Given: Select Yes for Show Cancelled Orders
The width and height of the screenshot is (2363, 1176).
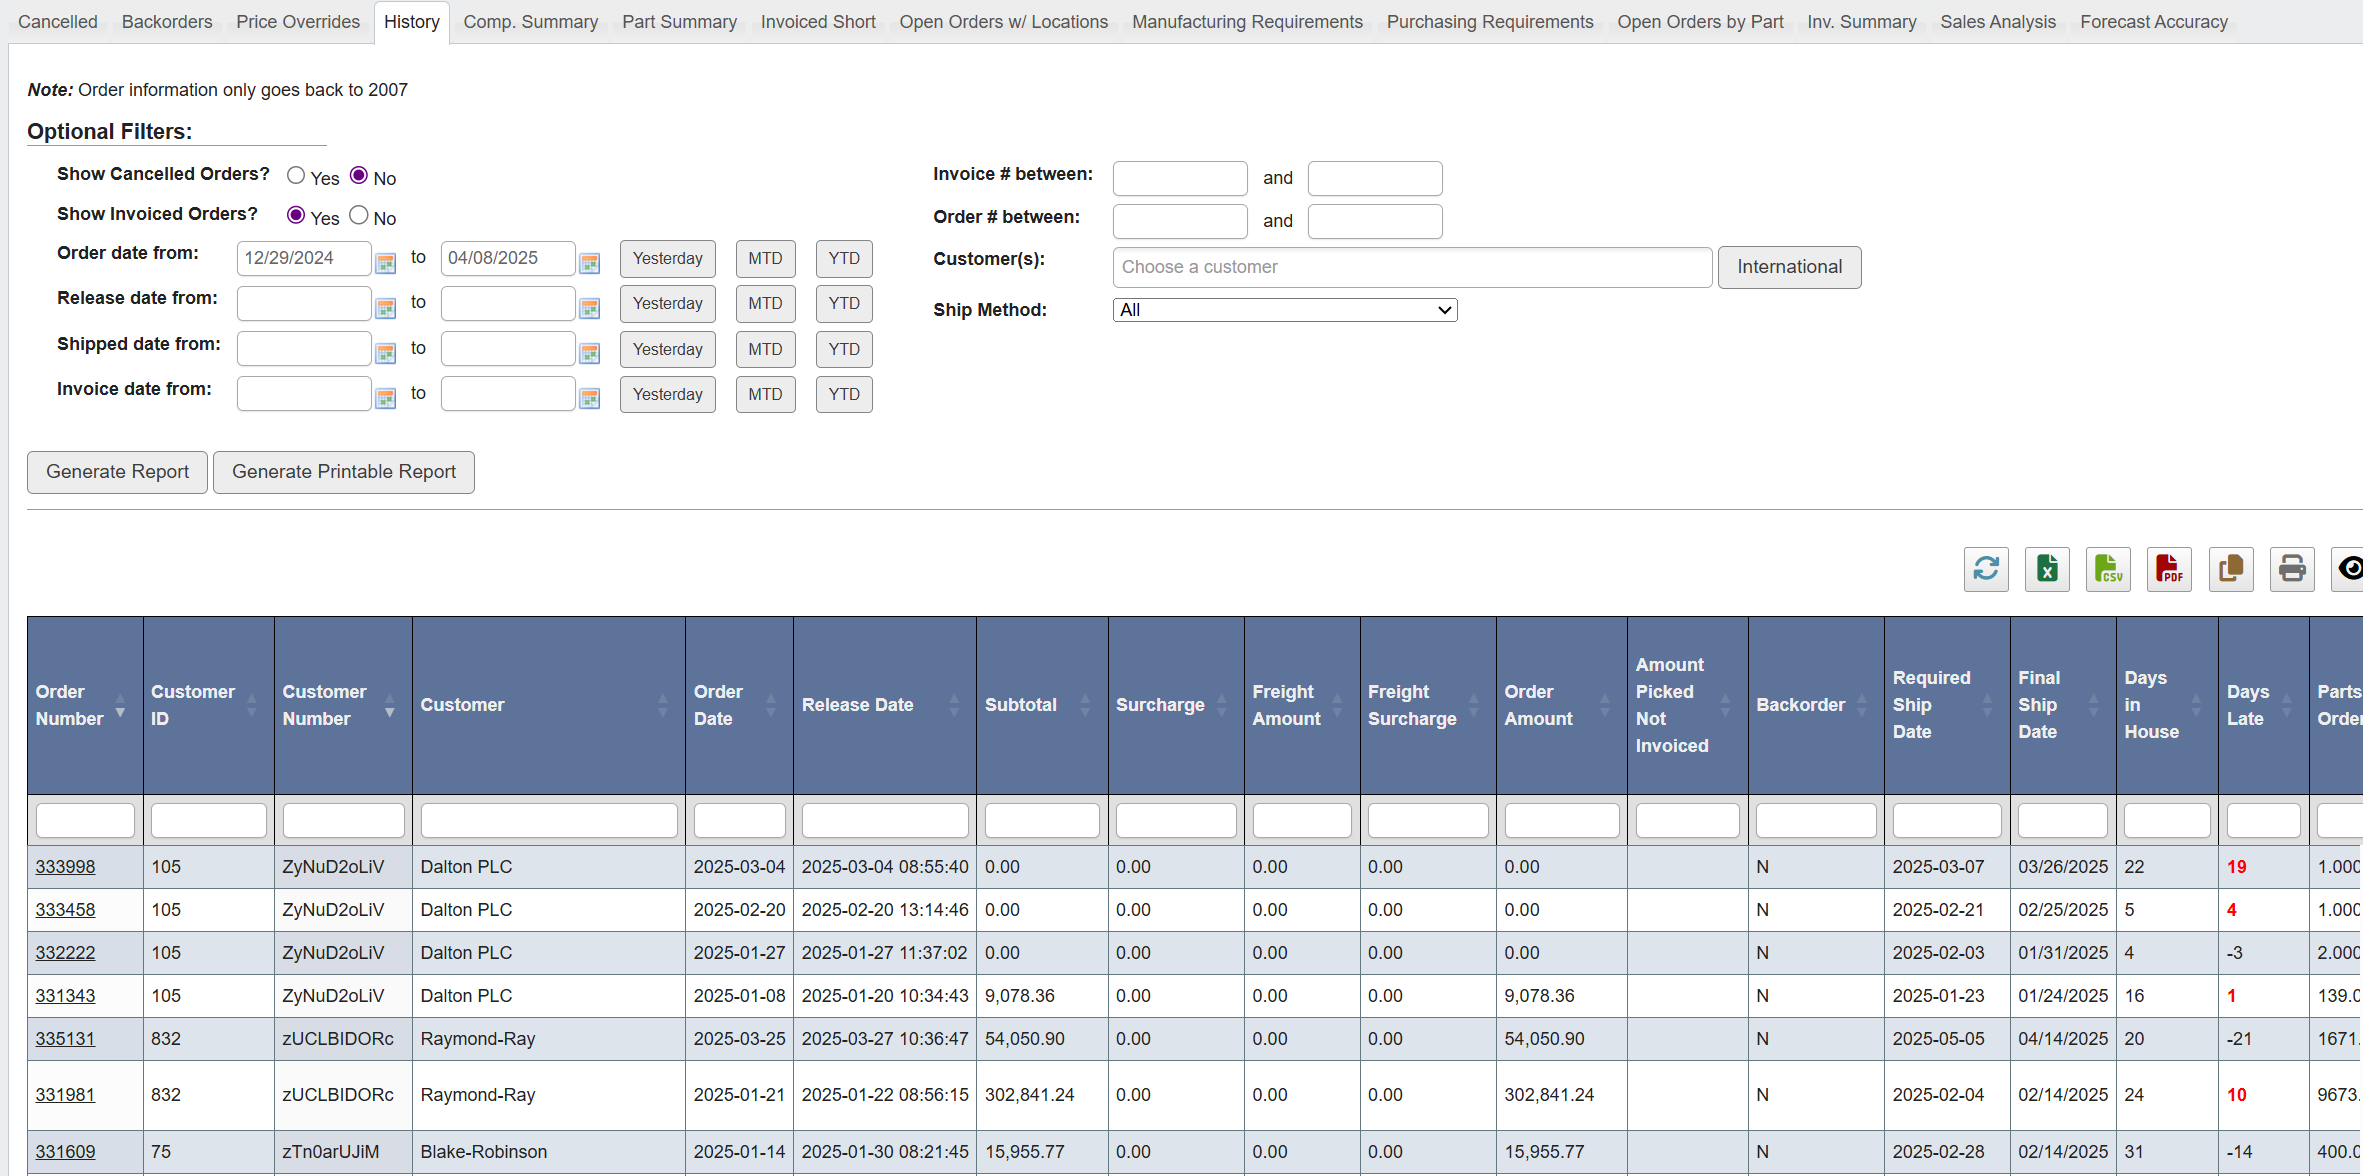Looking at the screenshot, I should pos(296,176).
